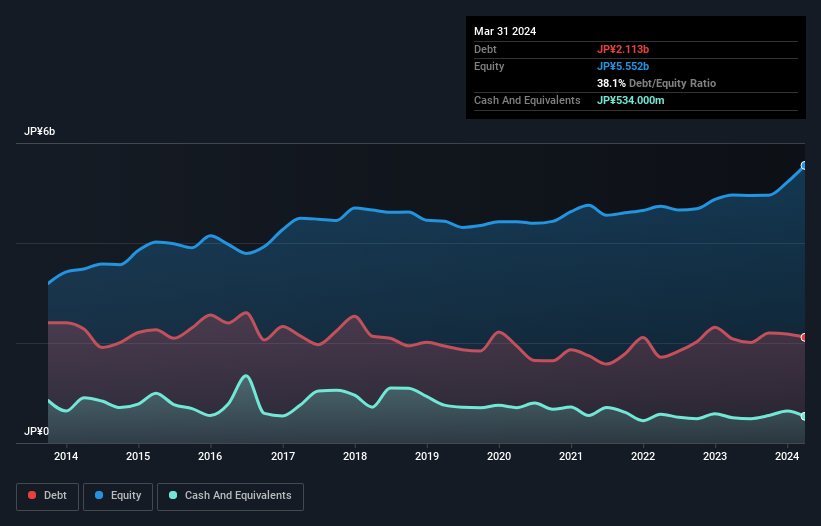Select the Equity endpoint marker on chart
821x526 pixels.
pos(804,165)
